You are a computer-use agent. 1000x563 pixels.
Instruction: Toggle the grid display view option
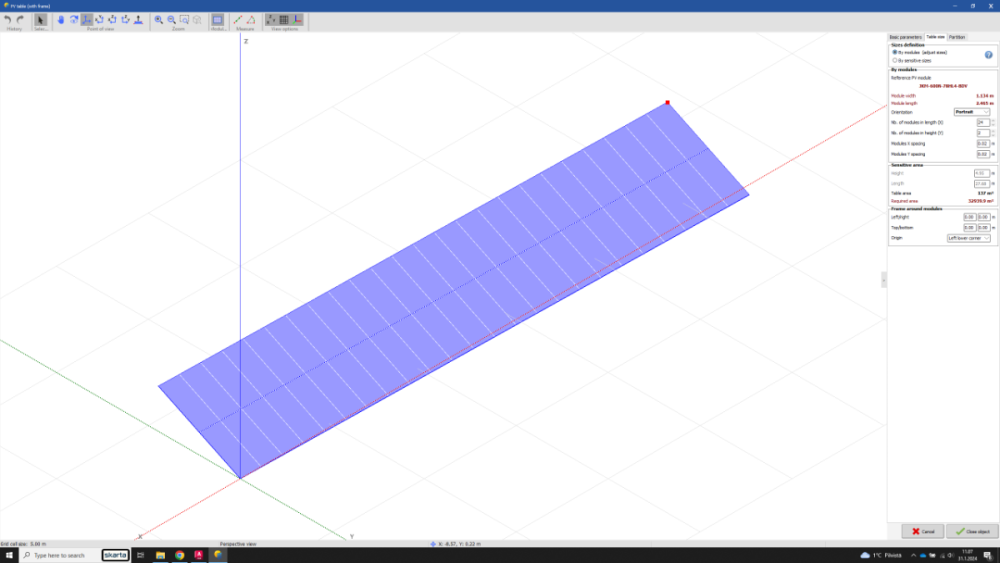pos(284,19)
